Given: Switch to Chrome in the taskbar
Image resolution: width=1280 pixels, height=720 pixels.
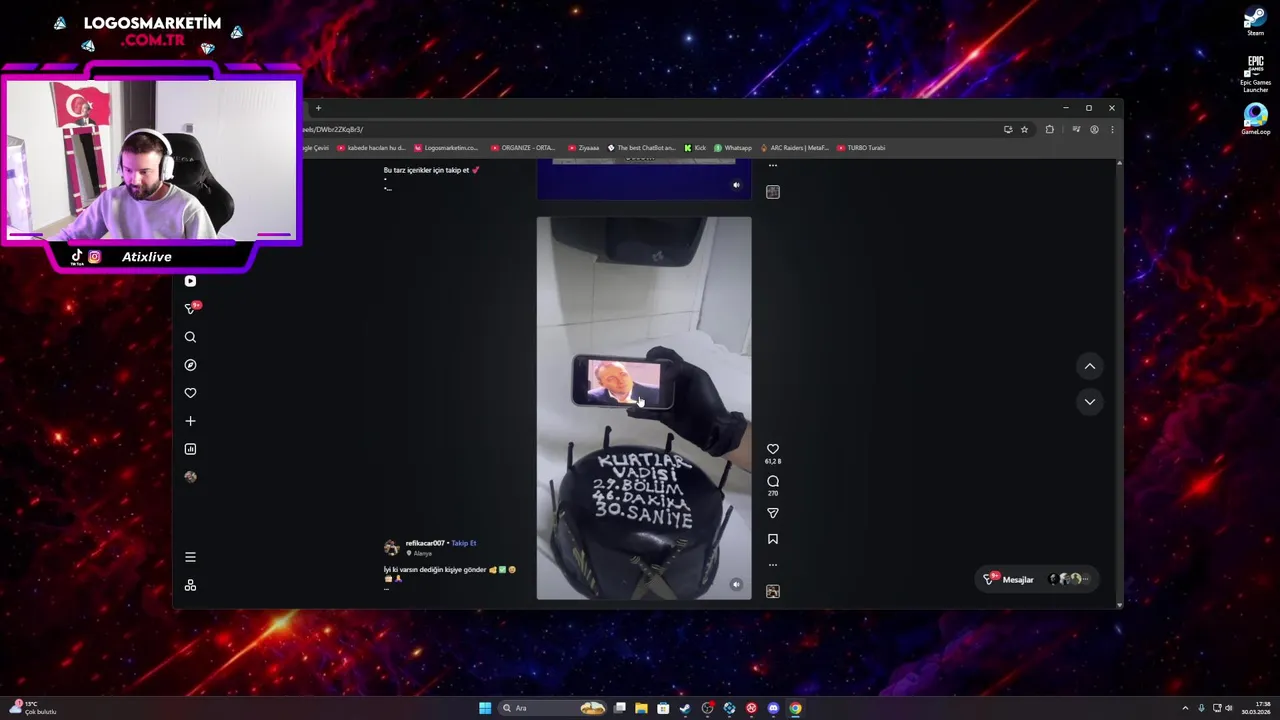Looking at the screenshot, I should pos(795,708).
